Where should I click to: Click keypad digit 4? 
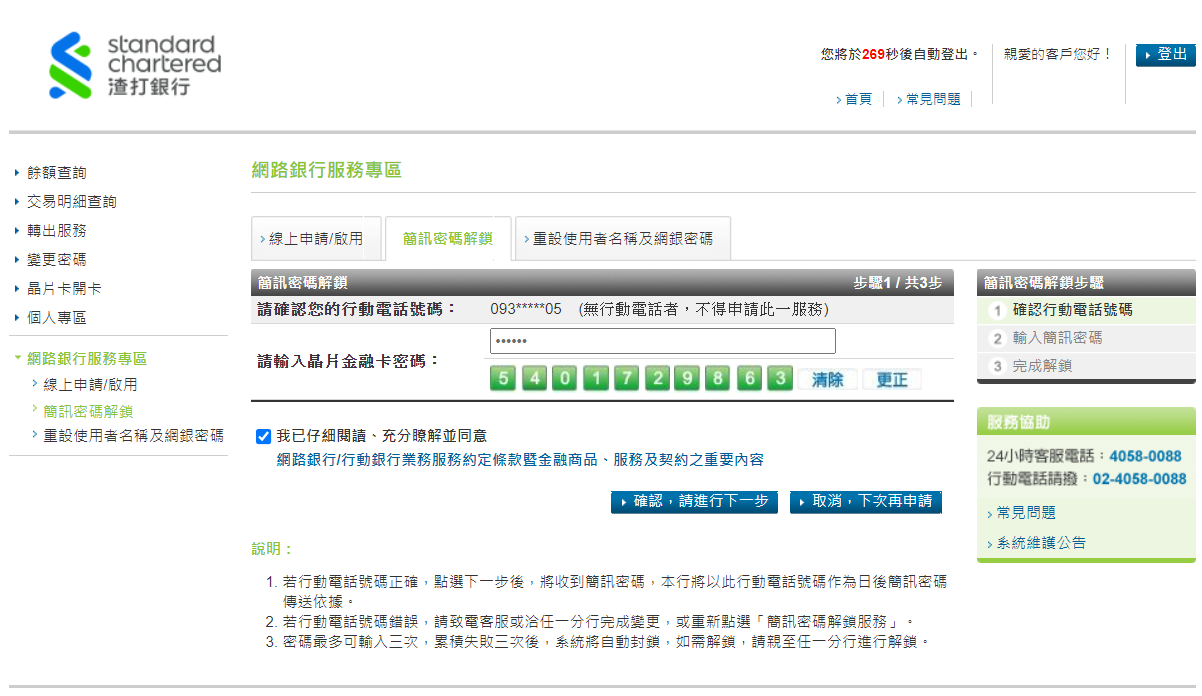(x=534, y=379)
